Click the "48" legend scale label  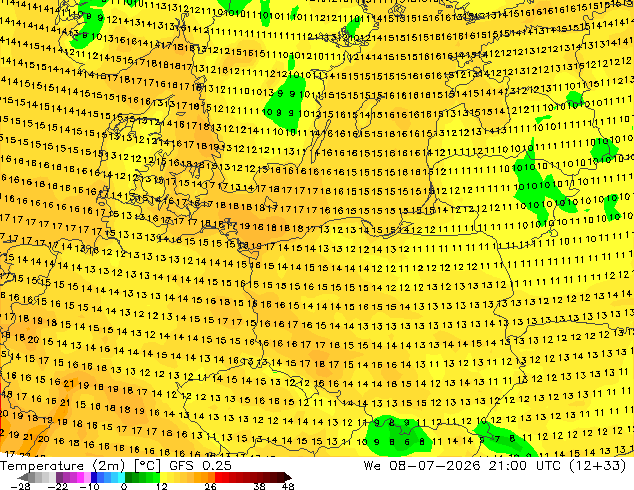288,486
